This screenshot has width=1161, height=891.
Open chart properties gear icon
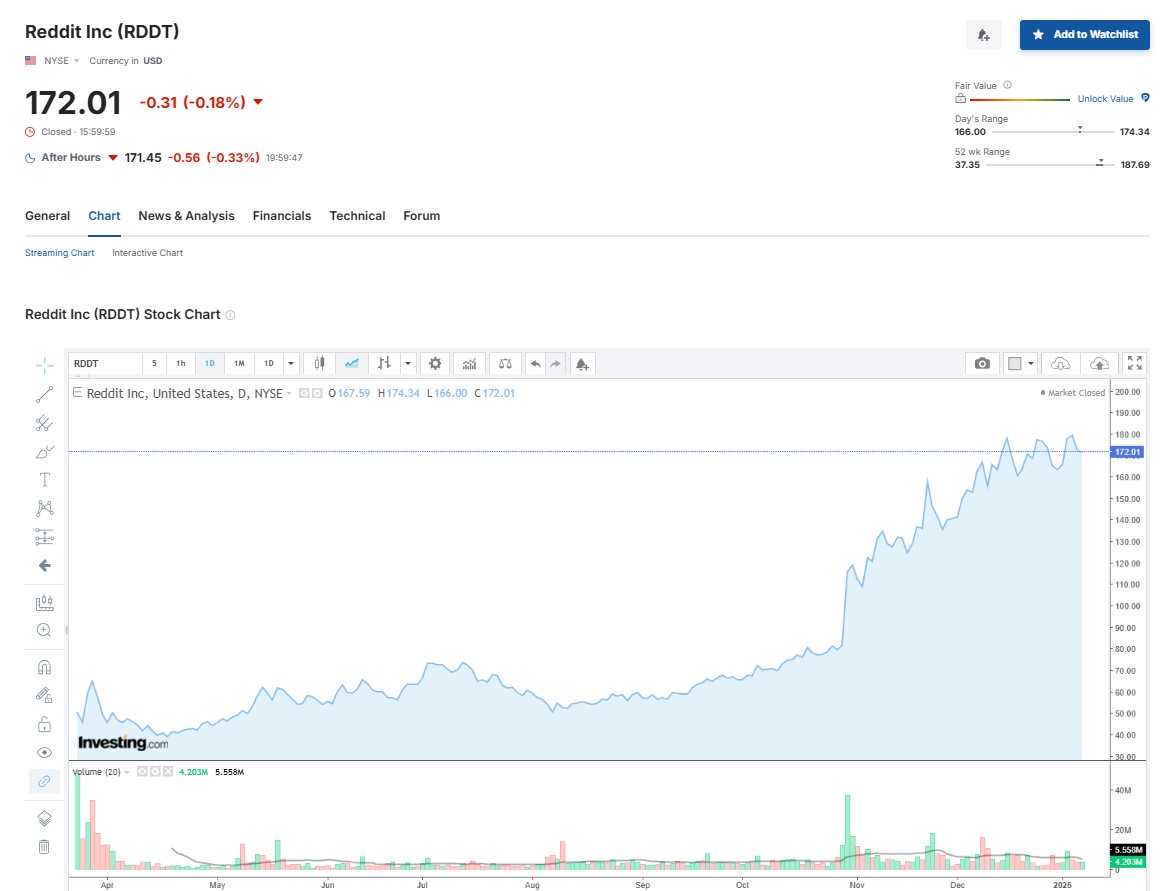(435, 364)
